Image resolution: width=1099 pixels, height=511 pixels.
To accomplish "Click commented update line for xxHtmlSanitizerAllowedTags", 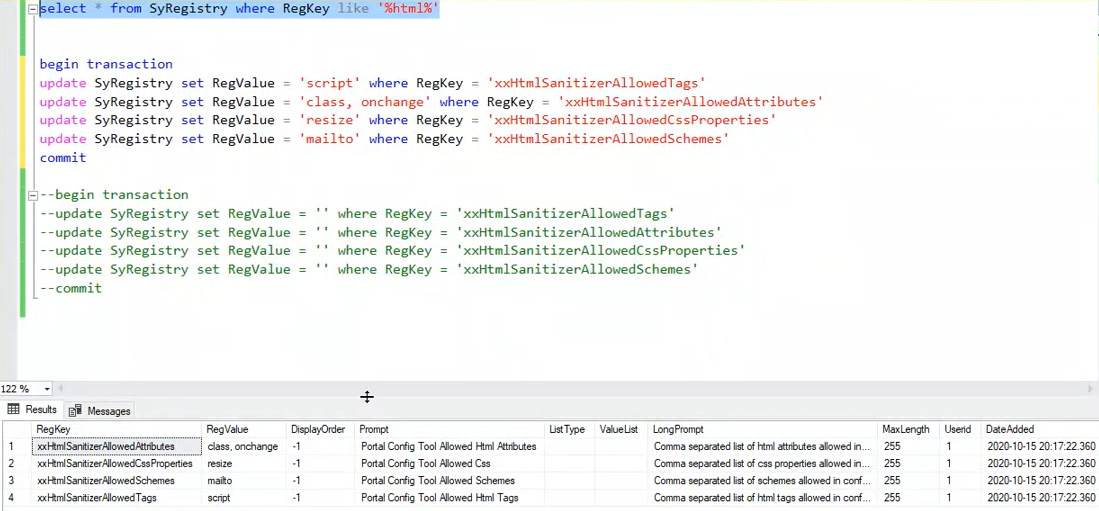I will click(x=357, y=213).
